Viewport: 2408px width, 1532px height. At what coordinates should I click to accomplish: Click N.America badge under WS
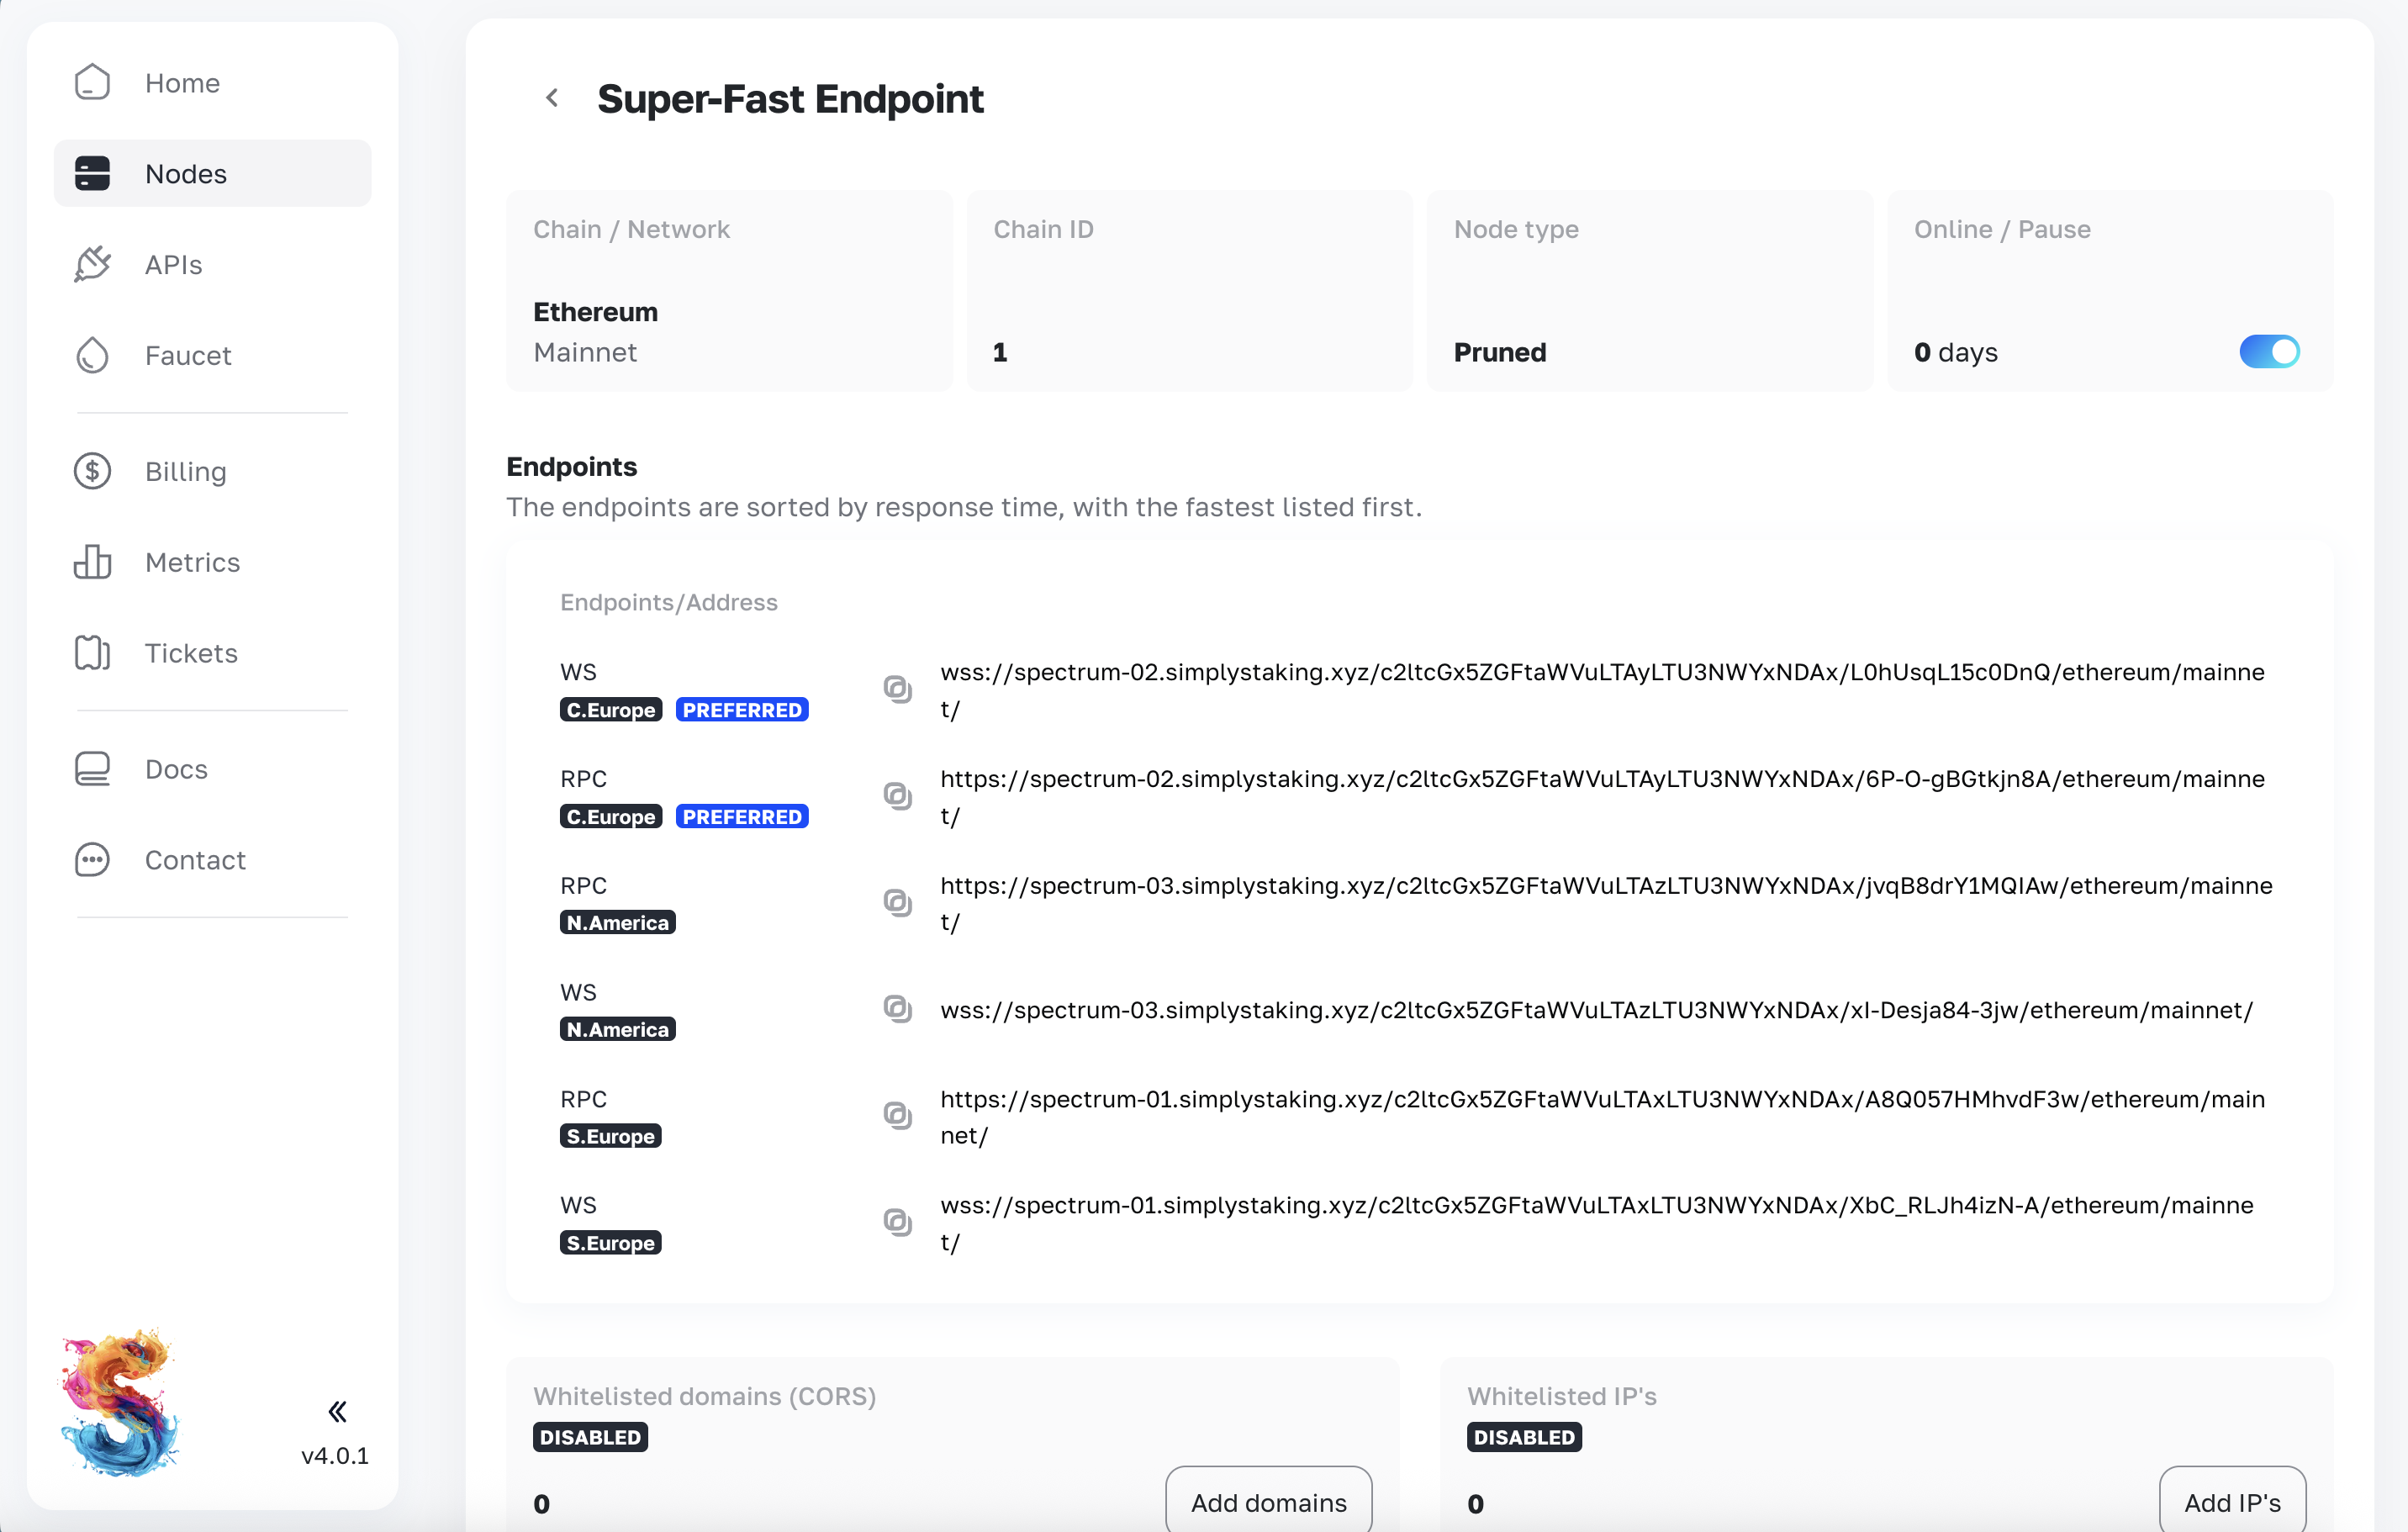618,1030
